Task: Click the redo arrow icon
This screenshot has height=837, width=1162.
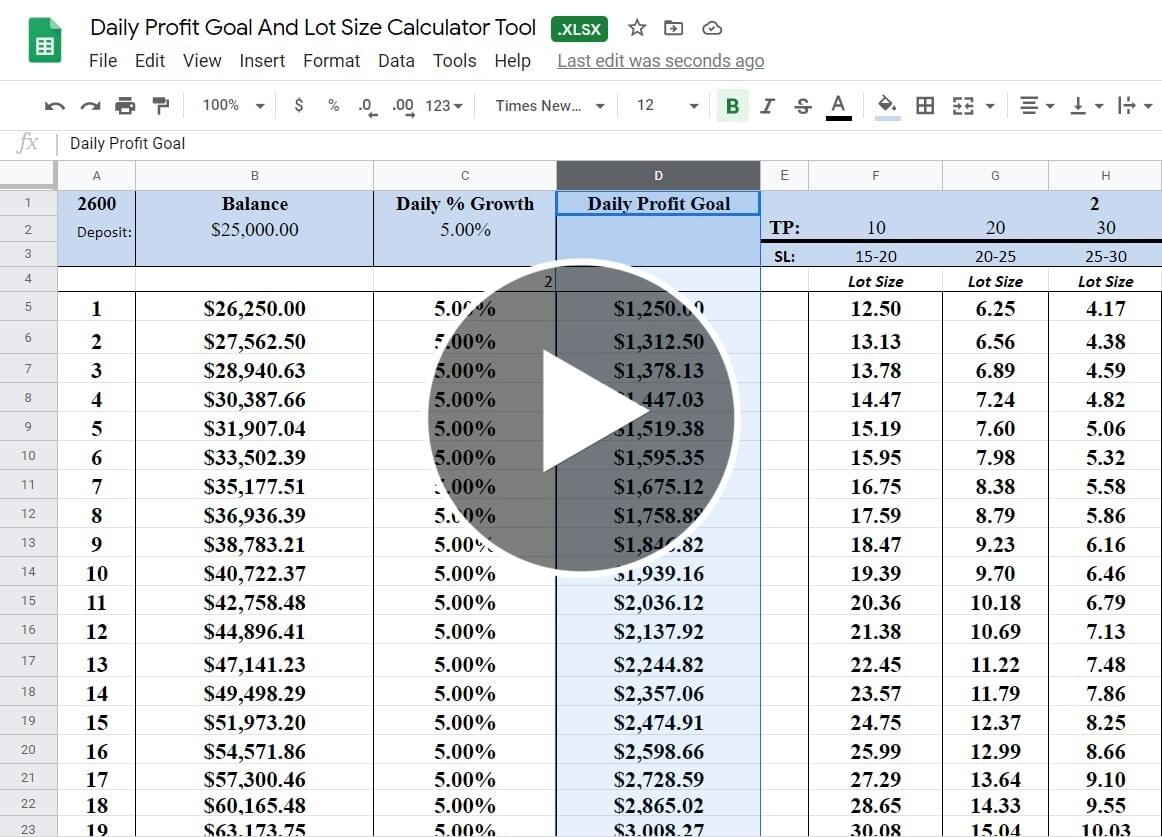Action: pyautogui.click(x=90, y=106)
